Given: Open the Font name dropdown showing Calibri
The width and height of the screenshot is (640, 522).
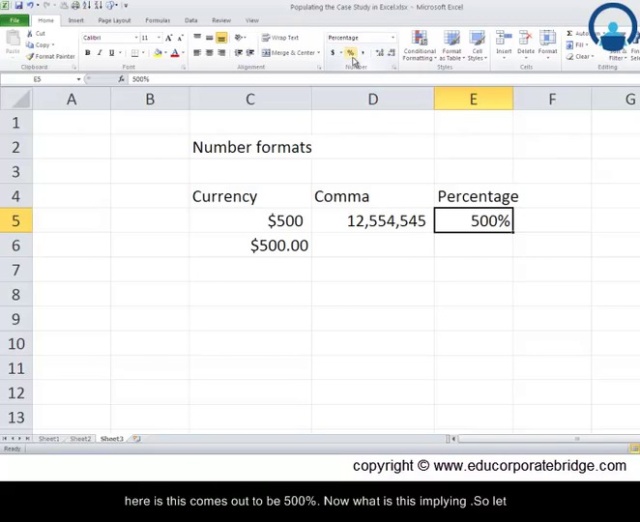Looking at the screenshot, I should pyautogui.click(x=136, y=38).
